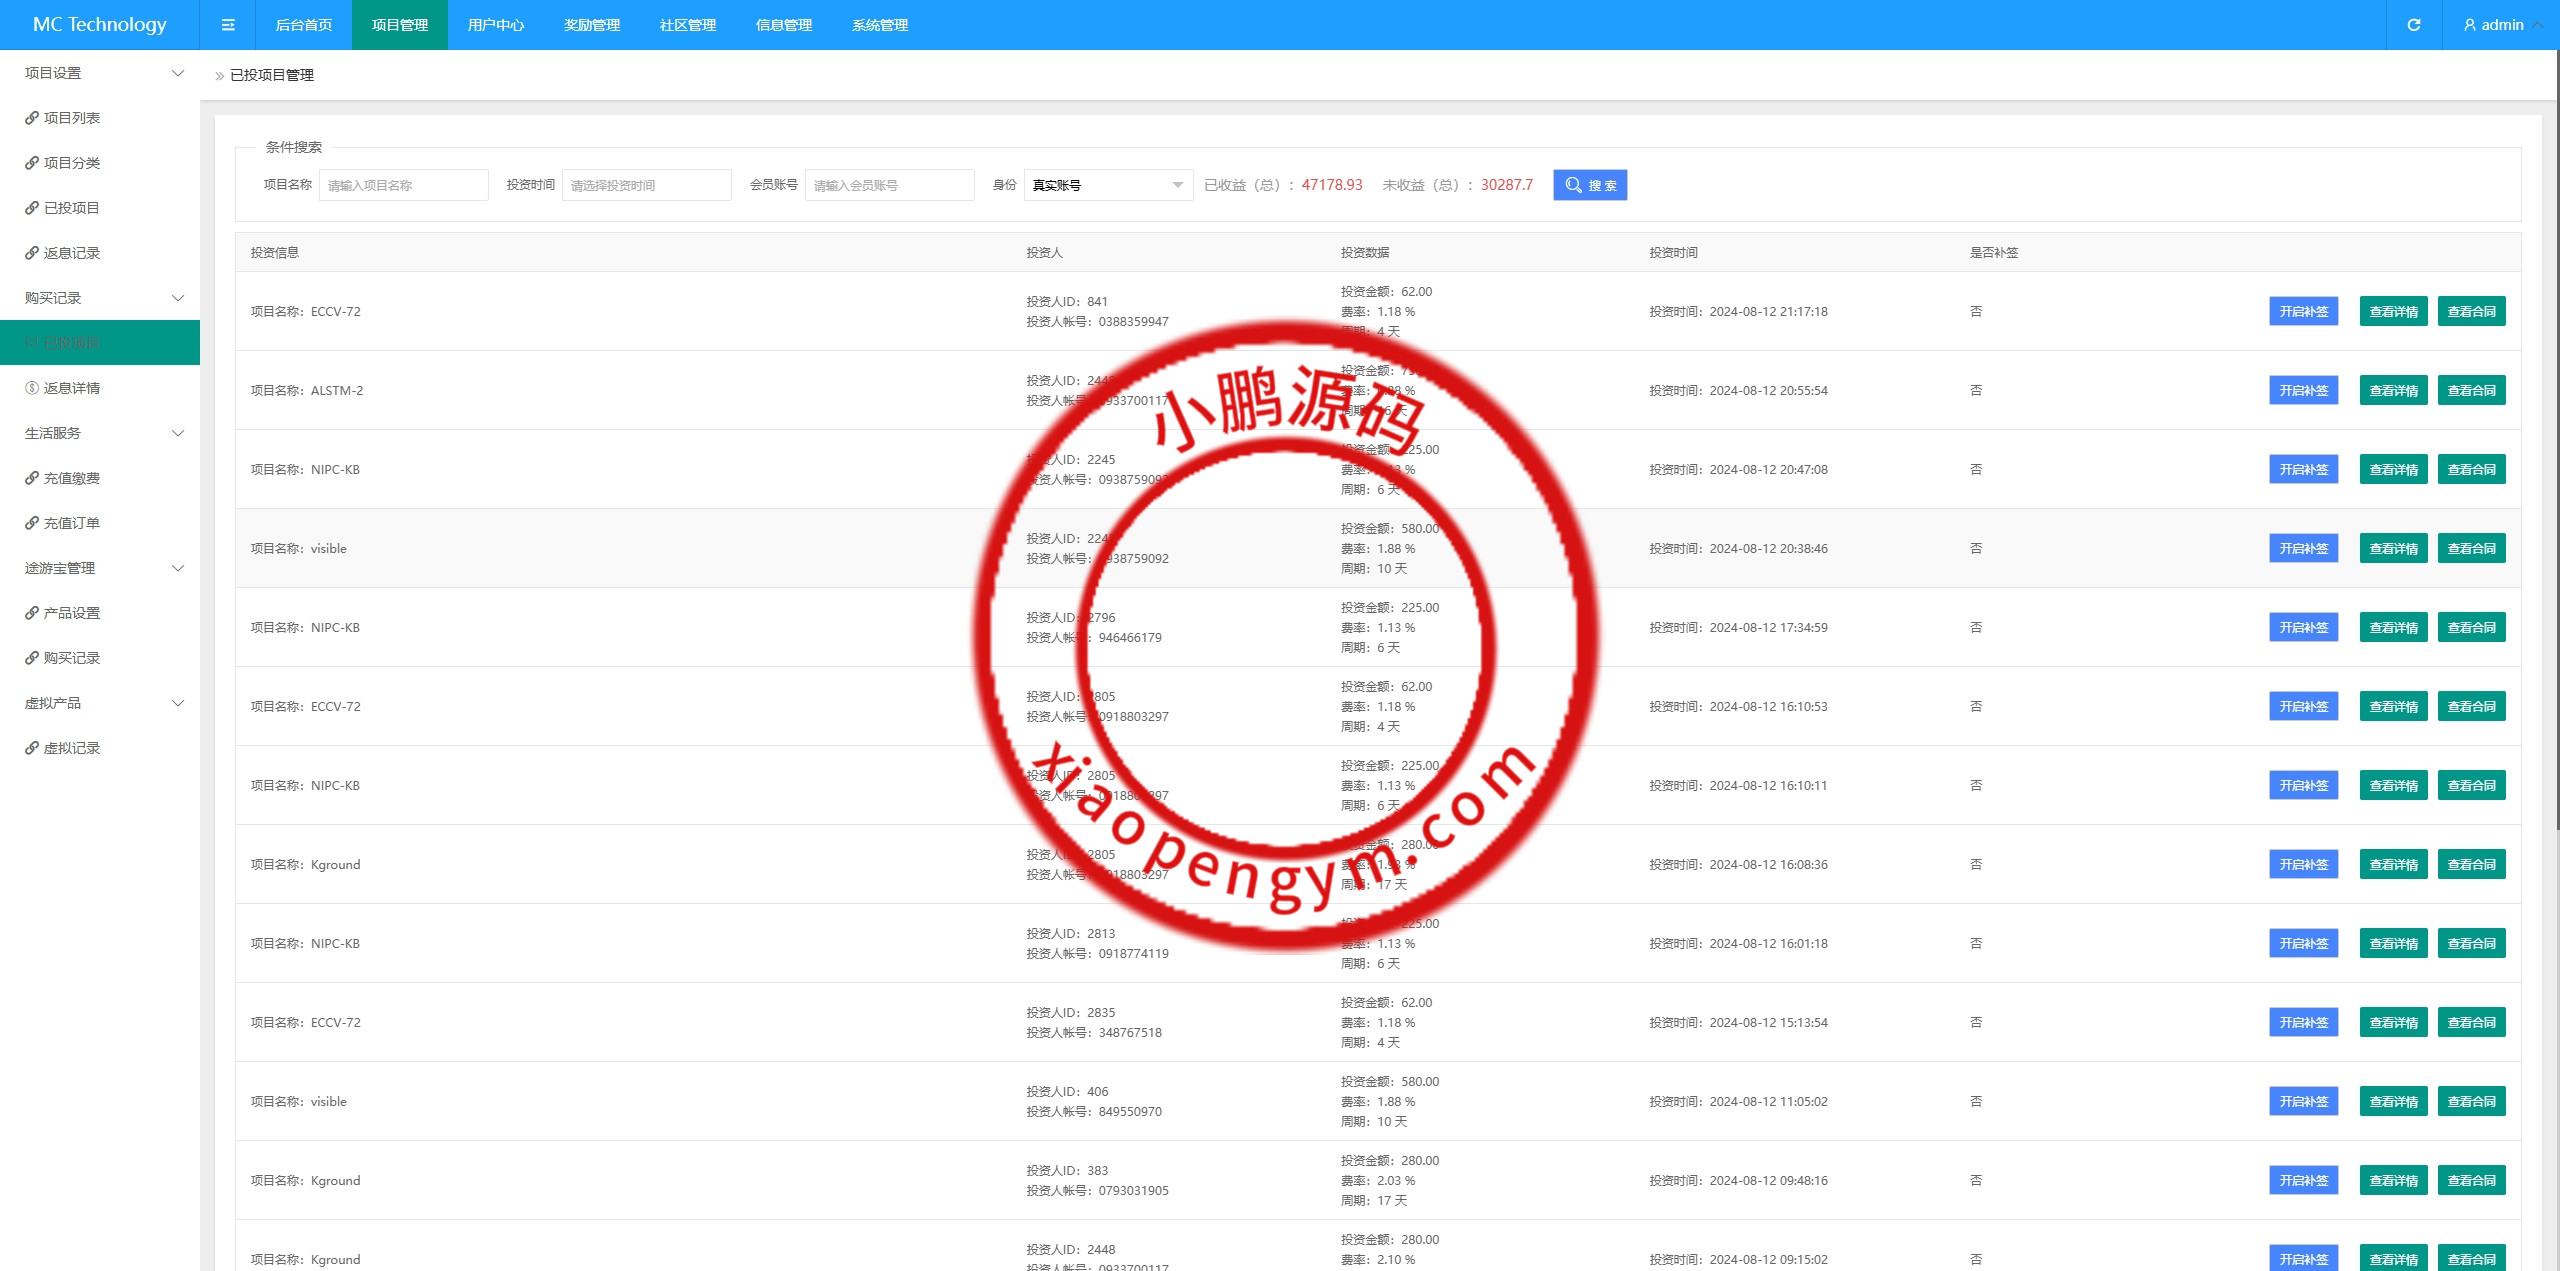Image resolution: width=2560 pixels, height=1271 pixels.
Task: Click the sidebar collapse hamburger icon
Action: point(228,25)
